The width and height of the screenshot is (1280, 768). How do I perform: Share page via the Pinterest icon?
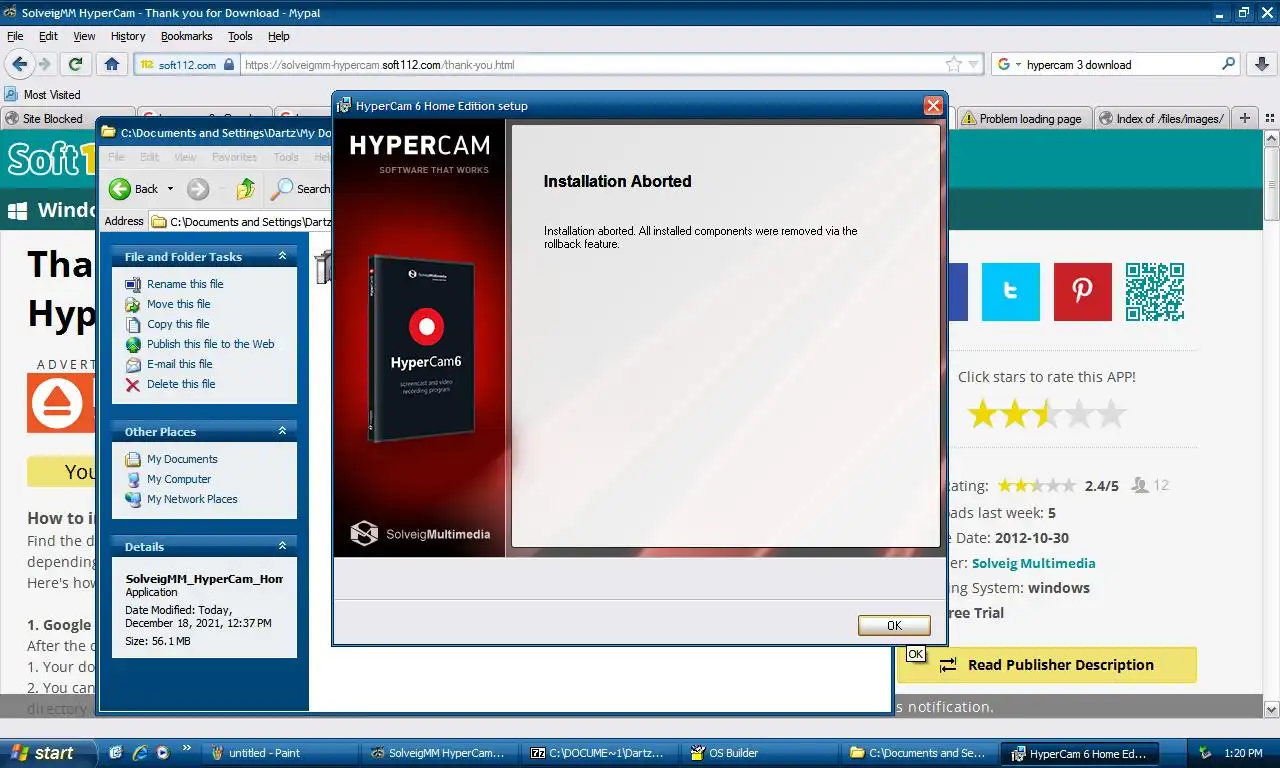(x=1083, y=292)
